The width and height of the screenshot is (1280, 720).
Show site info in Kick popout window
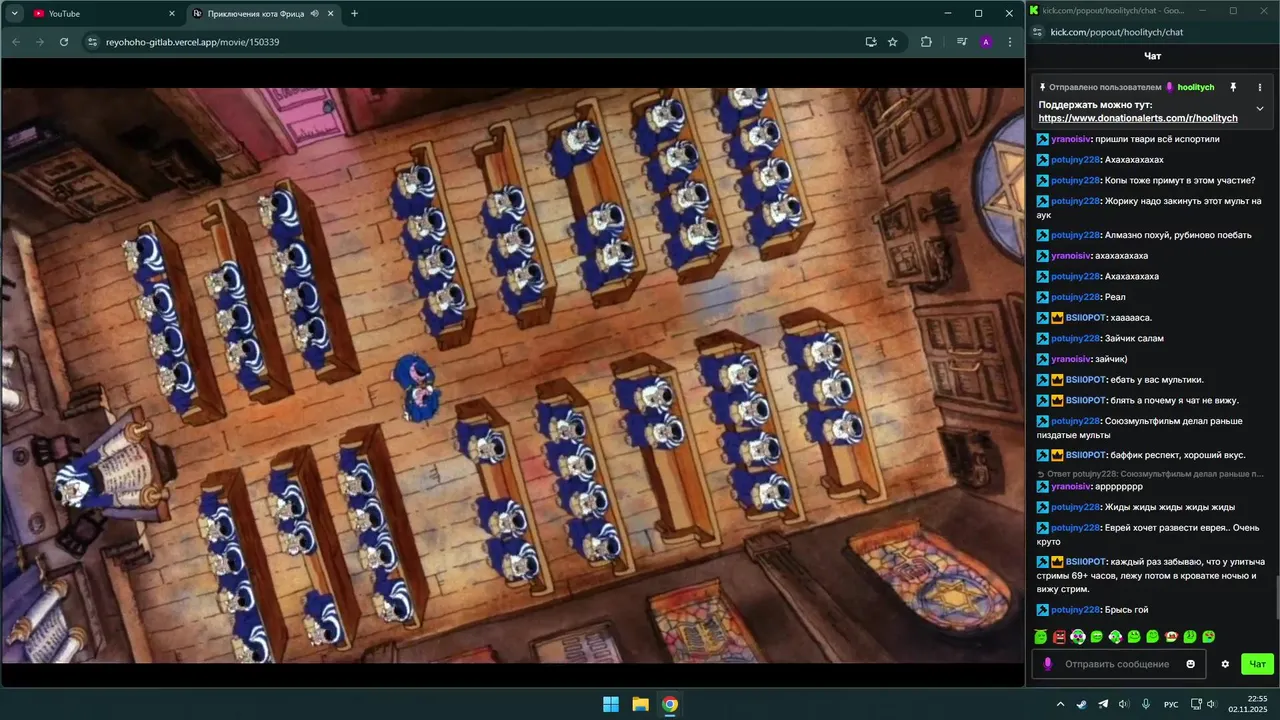1038,32
